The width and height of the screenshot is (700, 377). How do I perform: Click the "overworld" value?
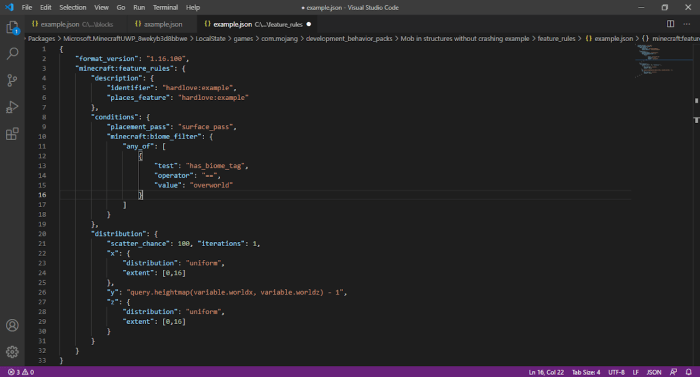pos(211,185)
